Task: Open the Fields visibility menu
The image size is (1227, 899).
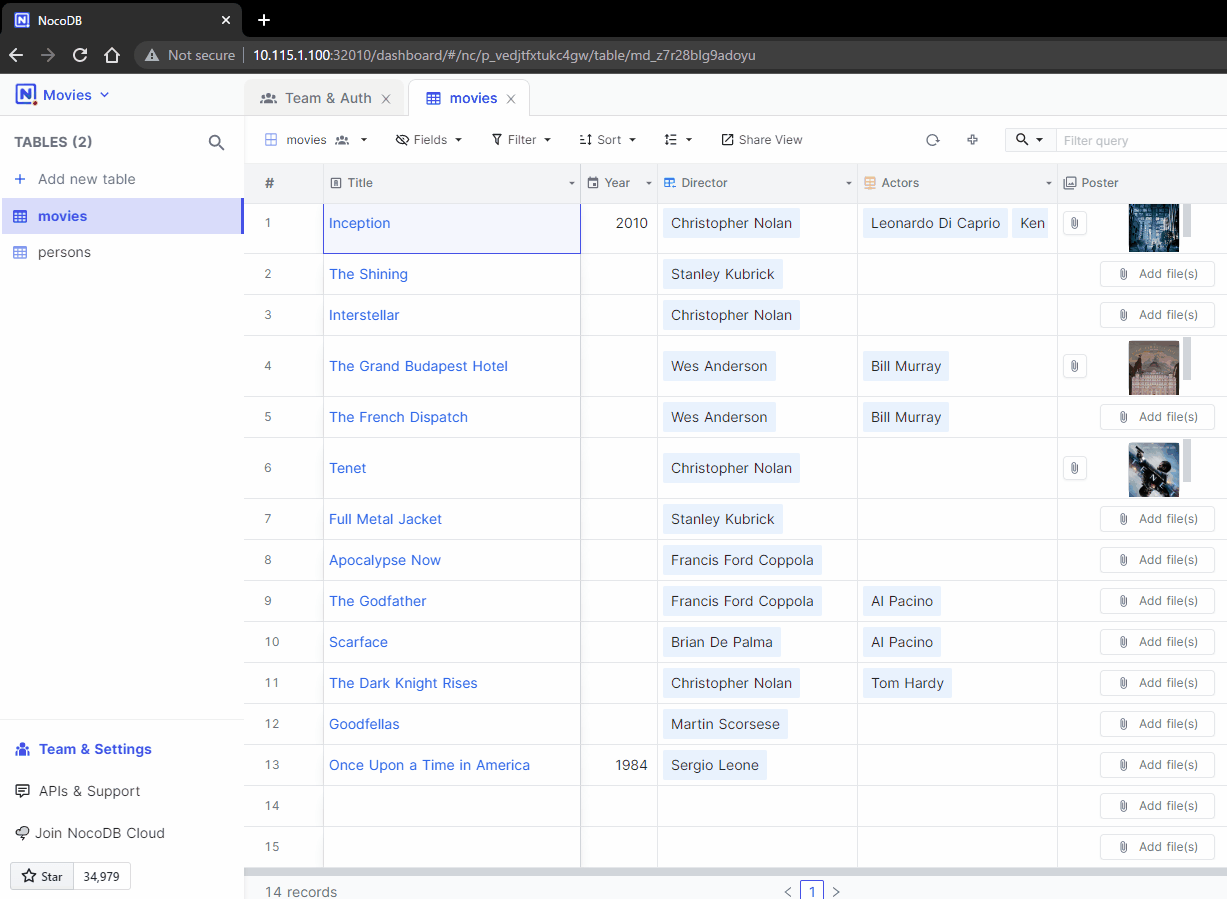Action: 428,139
